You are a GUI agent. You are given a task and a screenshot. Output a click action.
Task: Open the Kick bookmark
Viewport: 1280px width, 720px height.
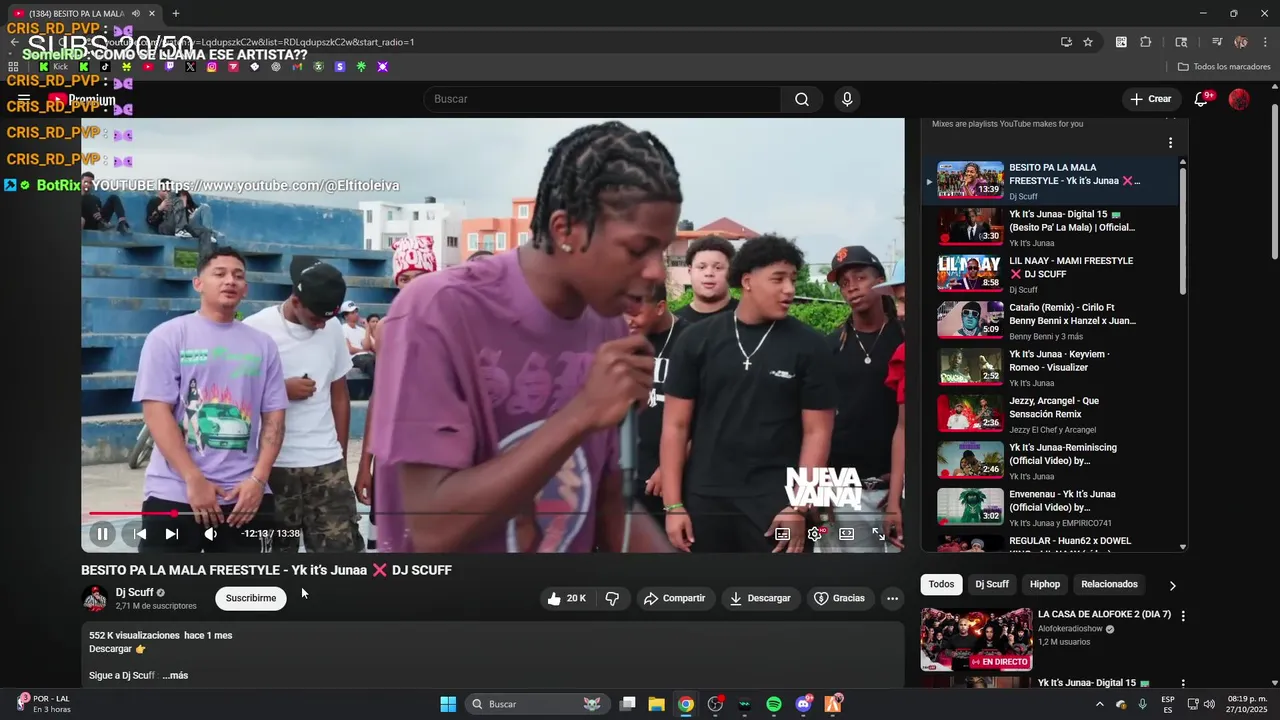coord(54,67)
